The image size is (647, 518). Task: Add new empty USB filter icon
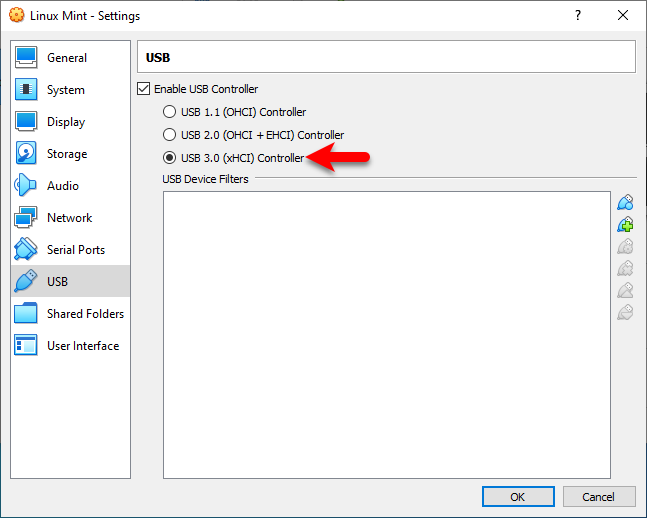[625, 202]
